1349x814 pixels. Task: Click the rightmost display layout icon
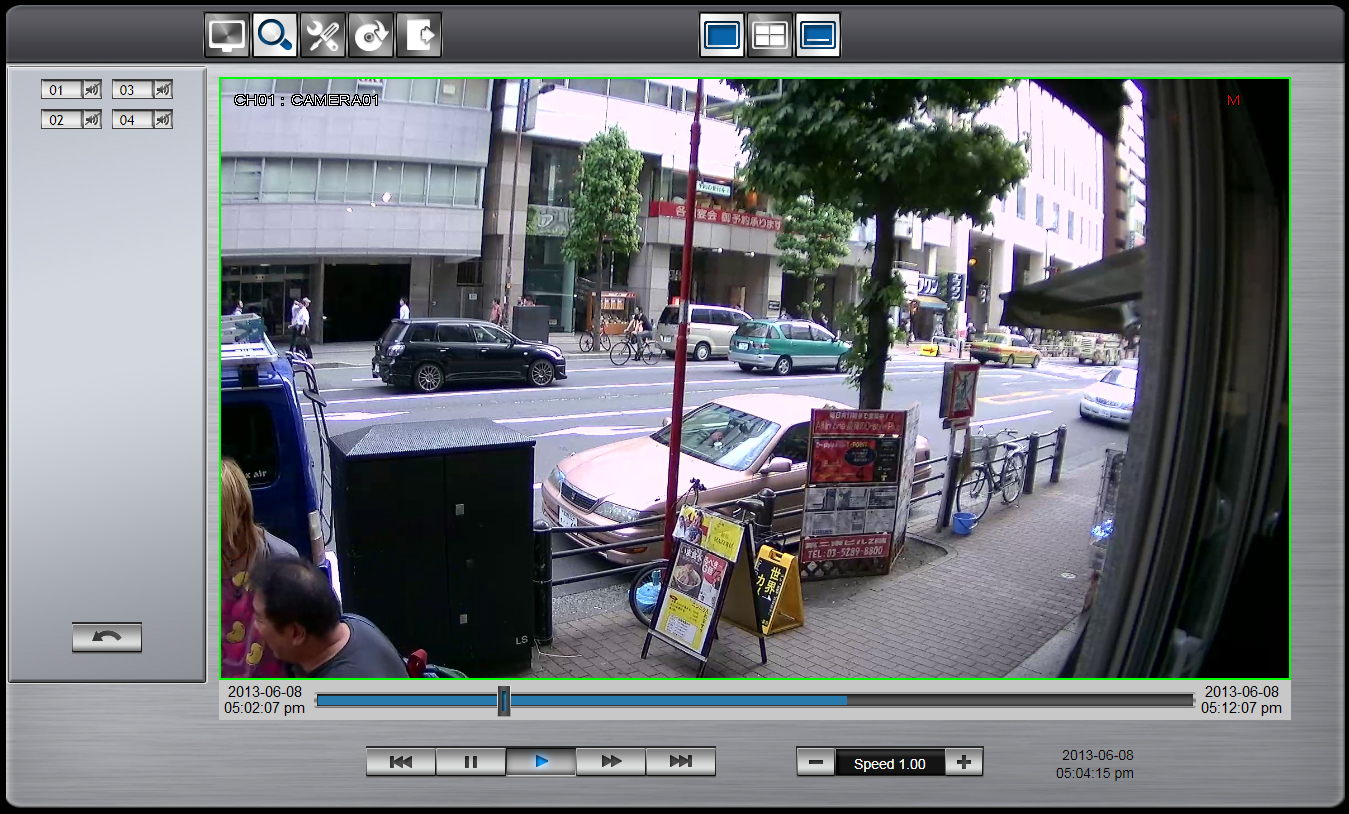tap(817, 33)
